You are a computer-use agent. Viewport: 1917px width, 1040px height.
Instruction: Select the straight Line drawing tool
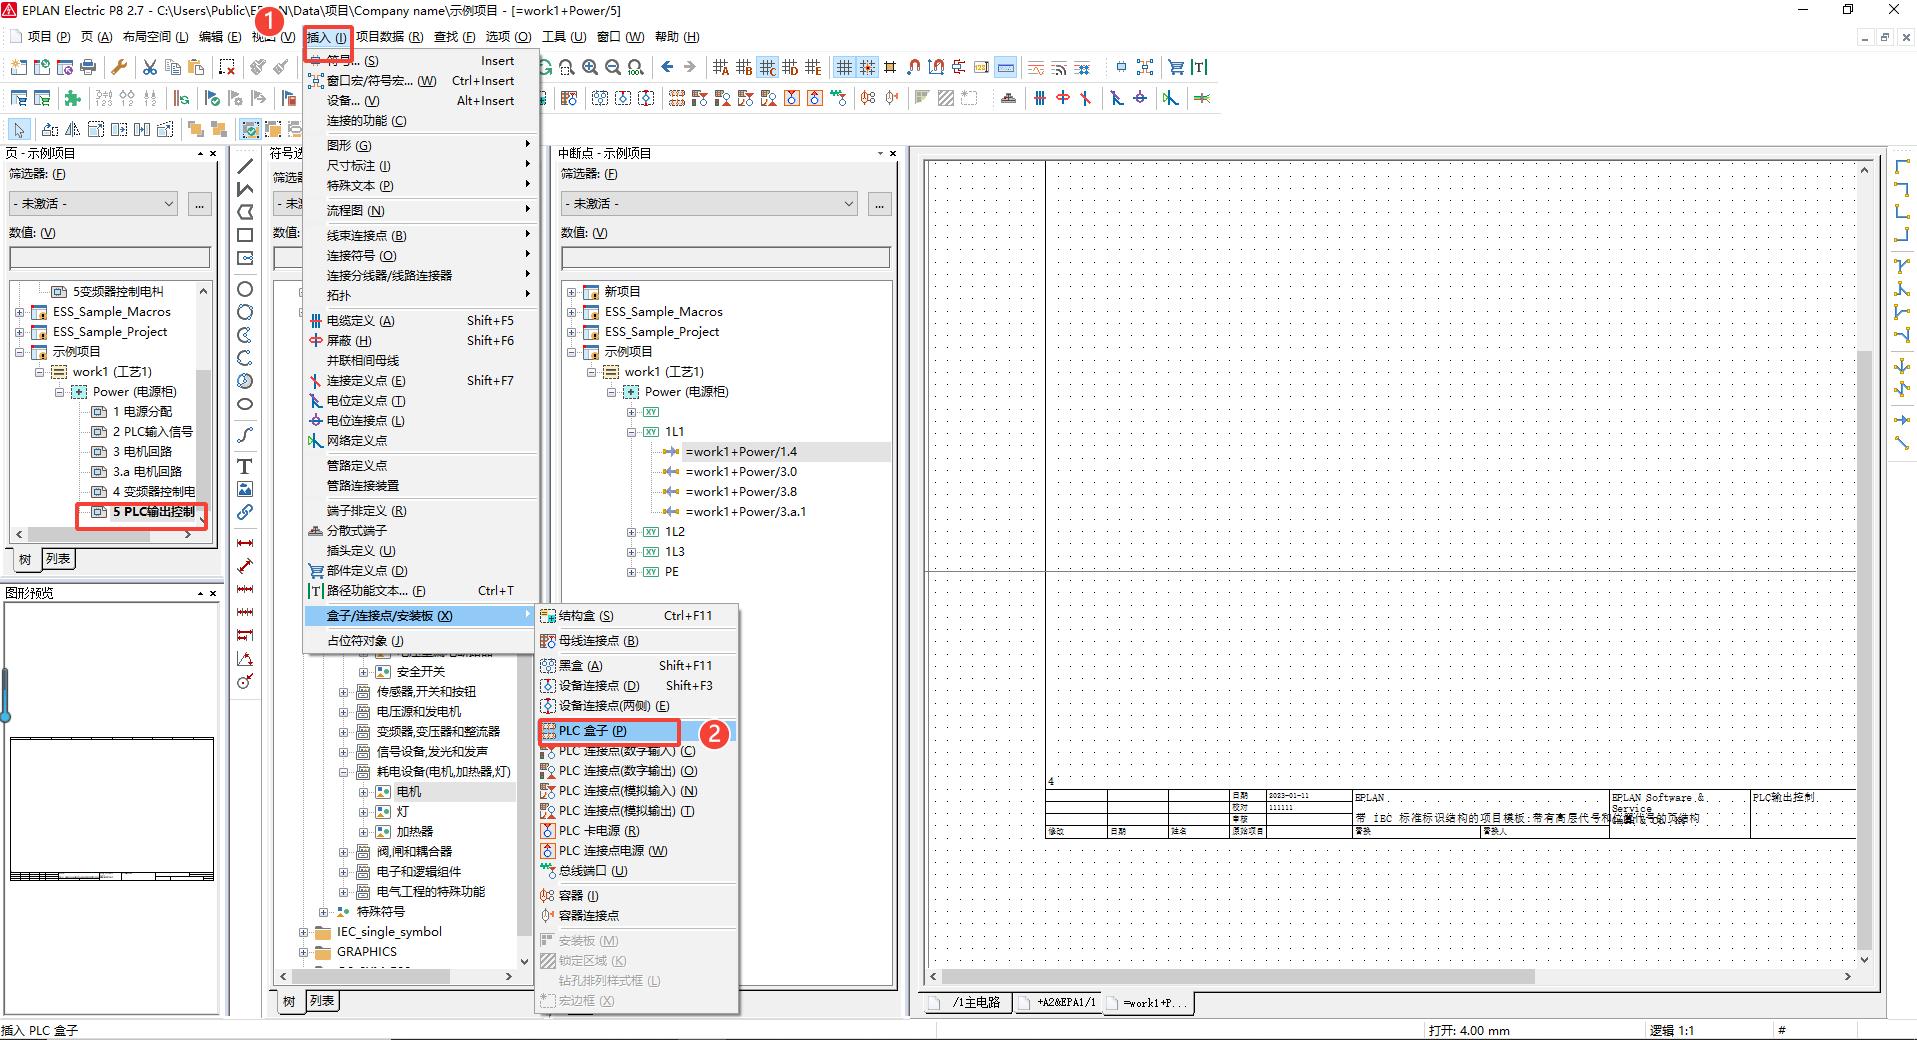click(x=245, y=166)
